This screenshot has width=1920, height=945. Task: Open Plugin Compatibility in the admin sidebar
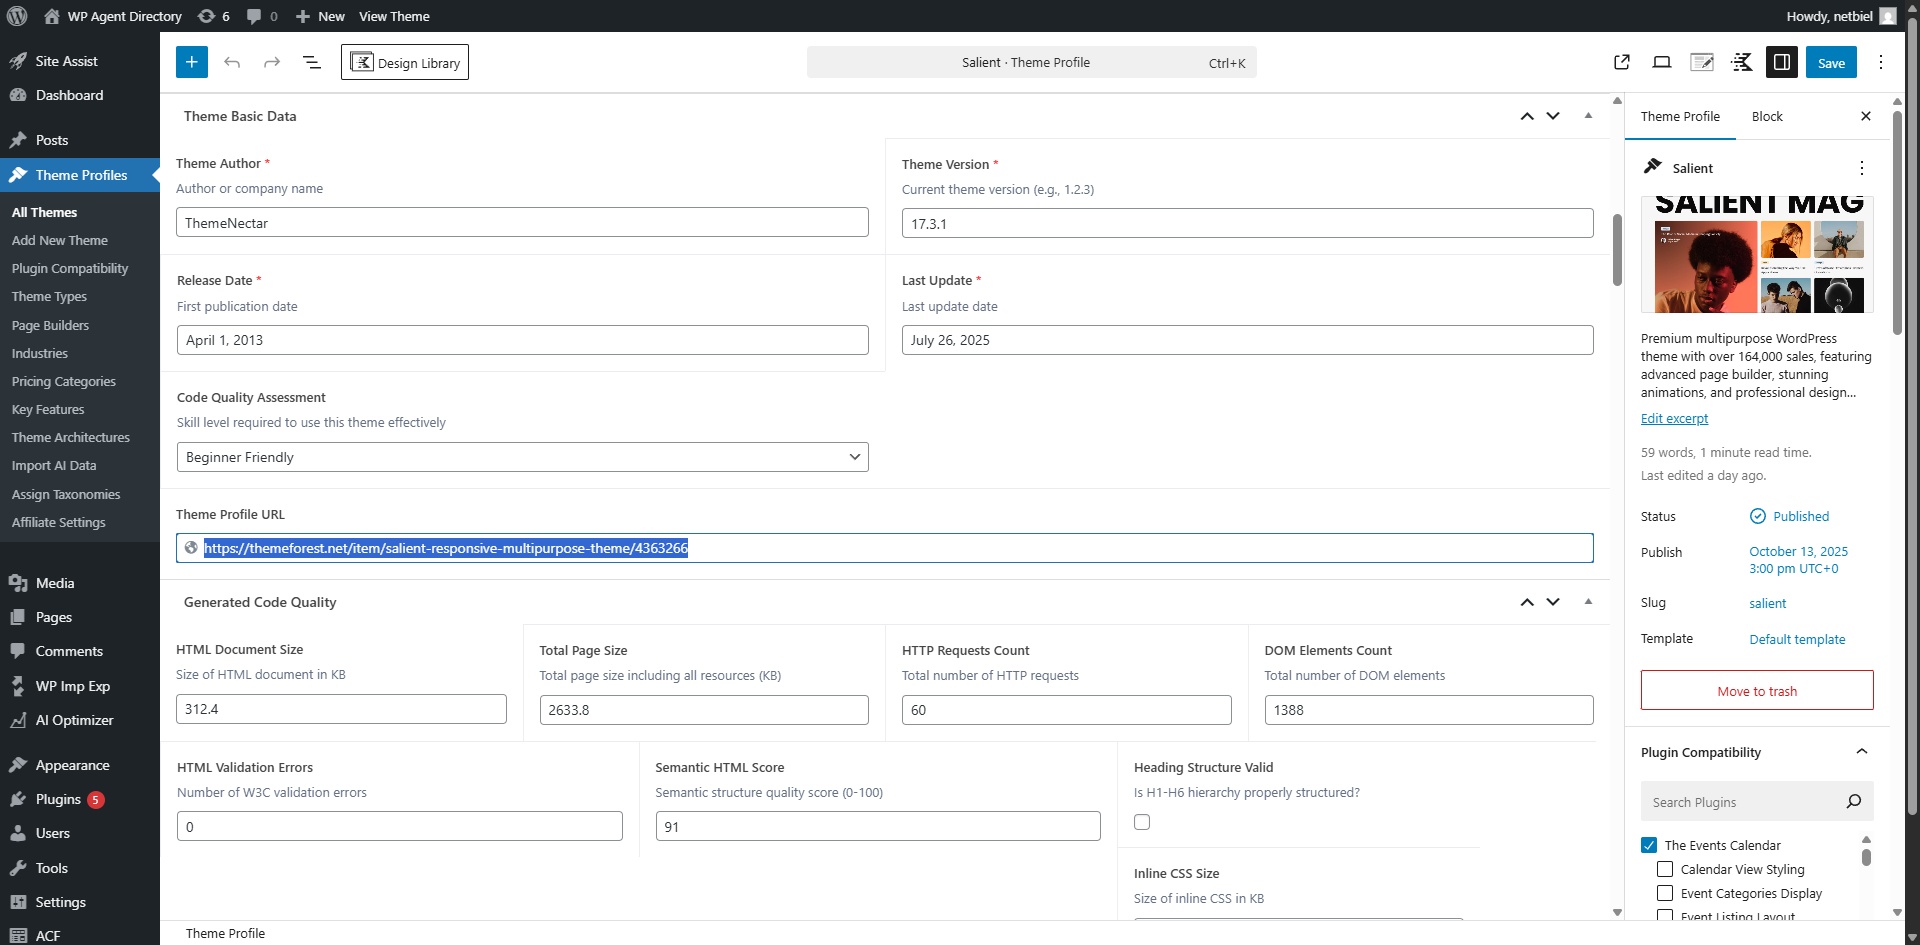pos(70,268)
